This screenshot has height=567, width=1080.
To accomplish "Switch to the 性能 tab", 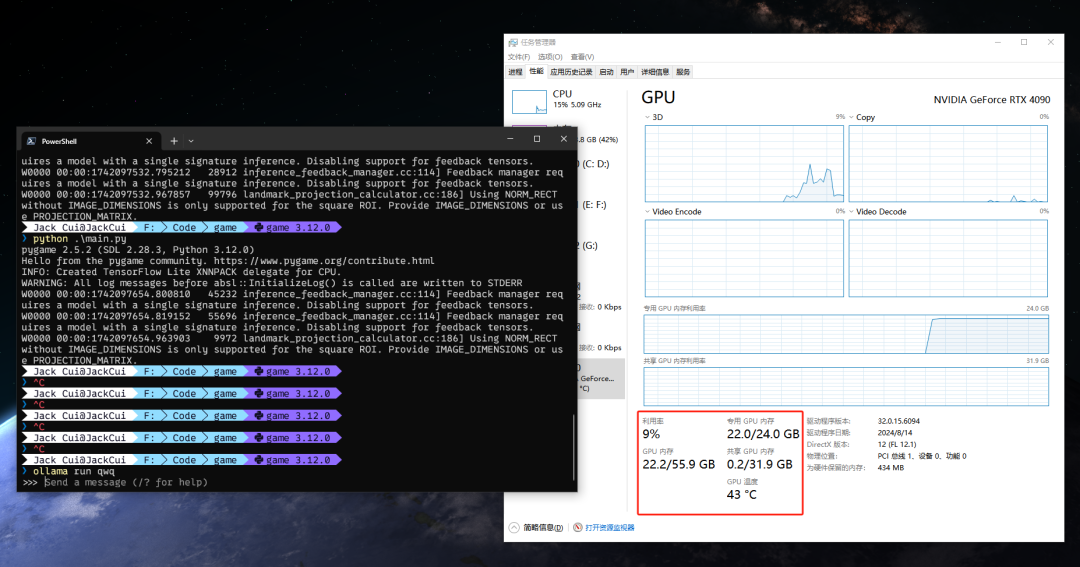I will pos(536,72).
